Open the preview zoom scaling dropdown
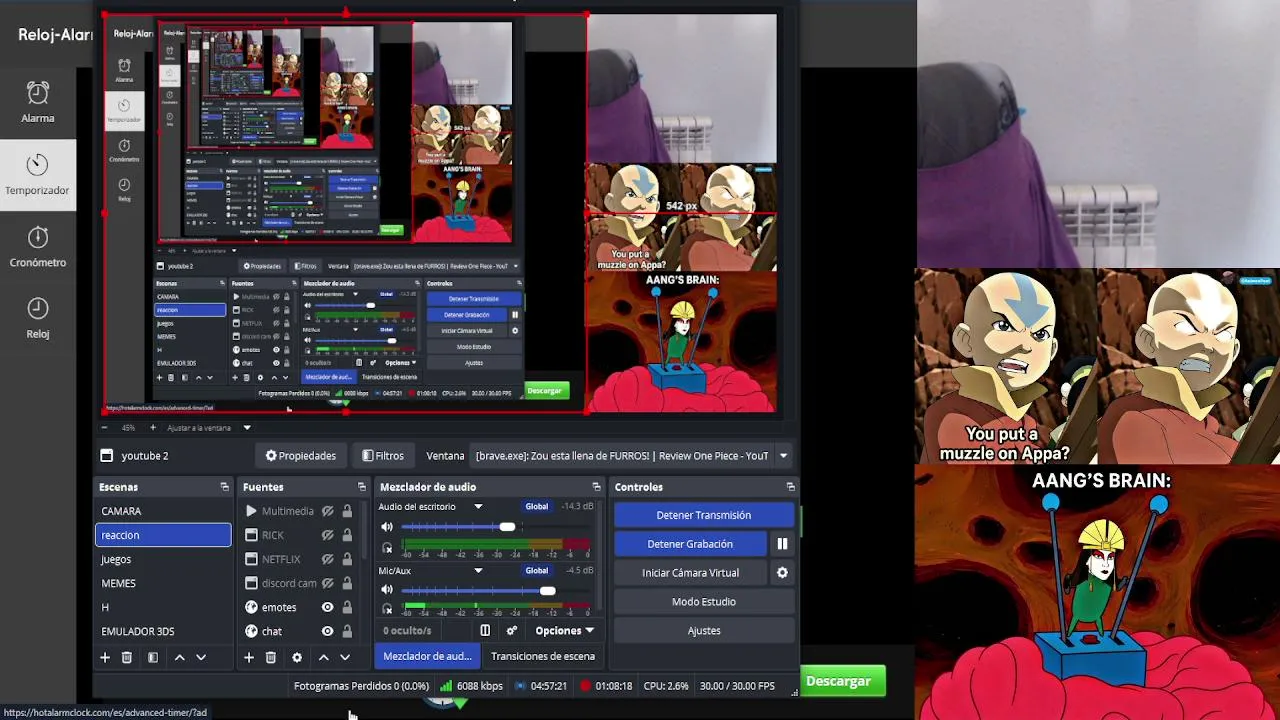Screen dimensions: 1280x720 point(246,428)
